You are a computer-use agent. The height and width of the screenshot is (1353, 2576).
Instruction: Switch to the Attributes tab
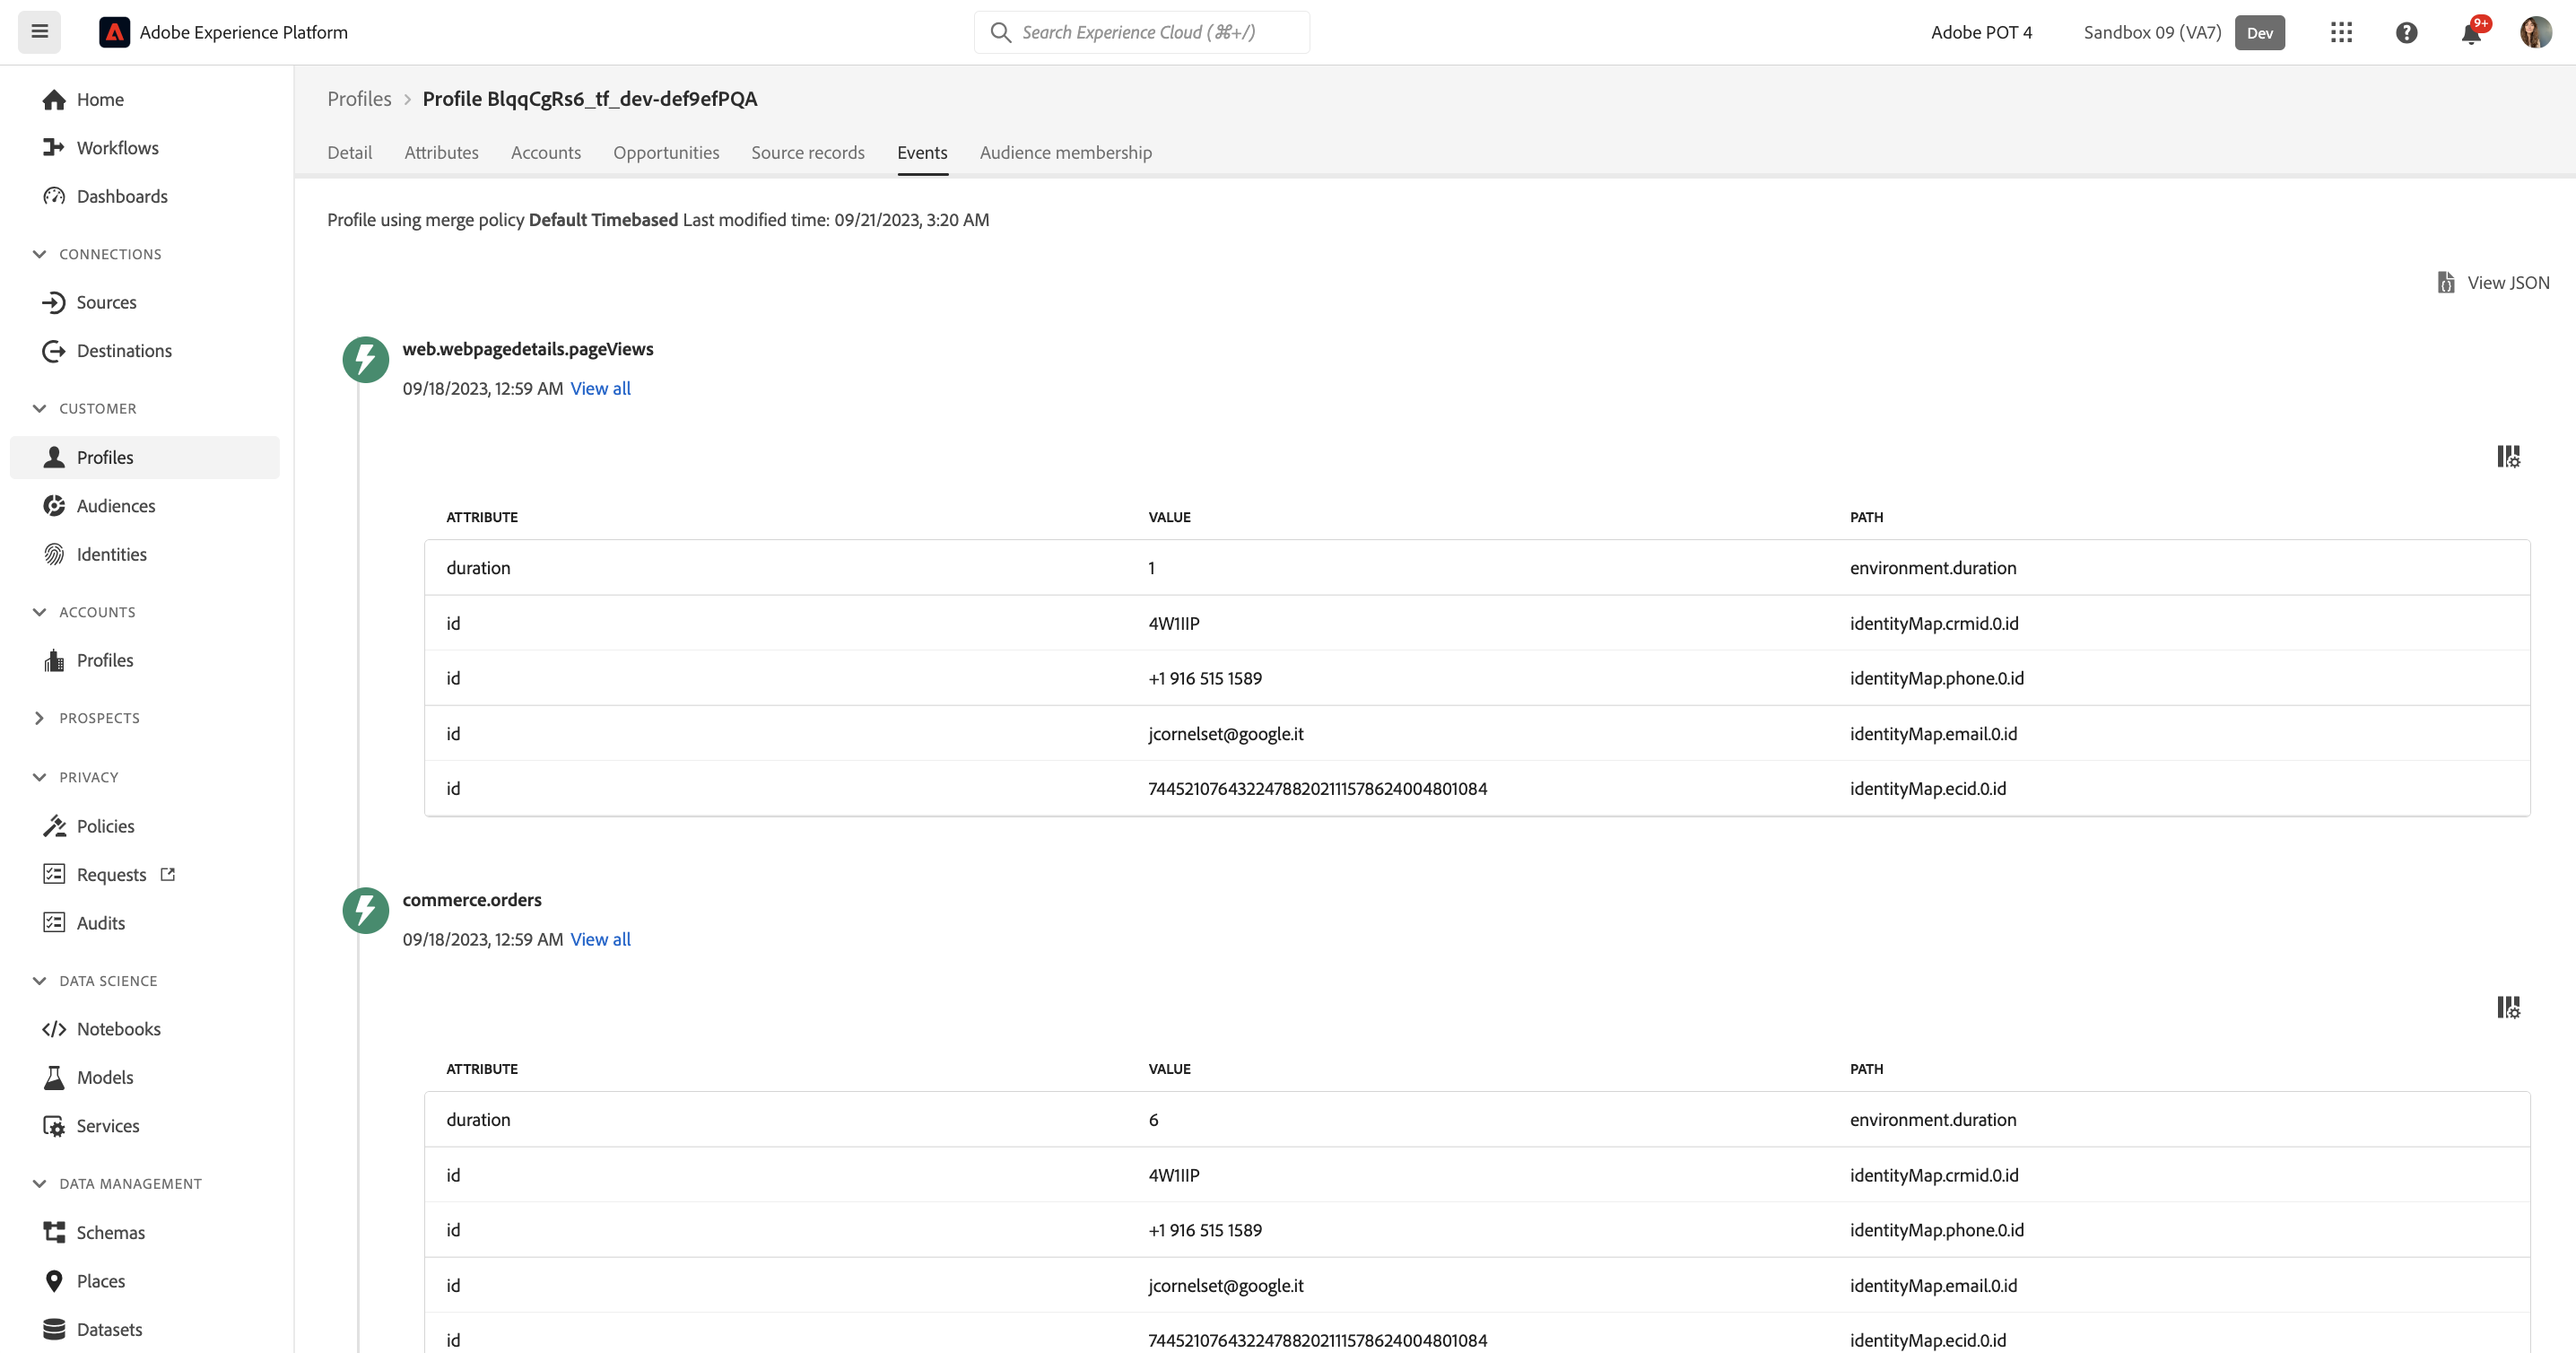point(441,152)
